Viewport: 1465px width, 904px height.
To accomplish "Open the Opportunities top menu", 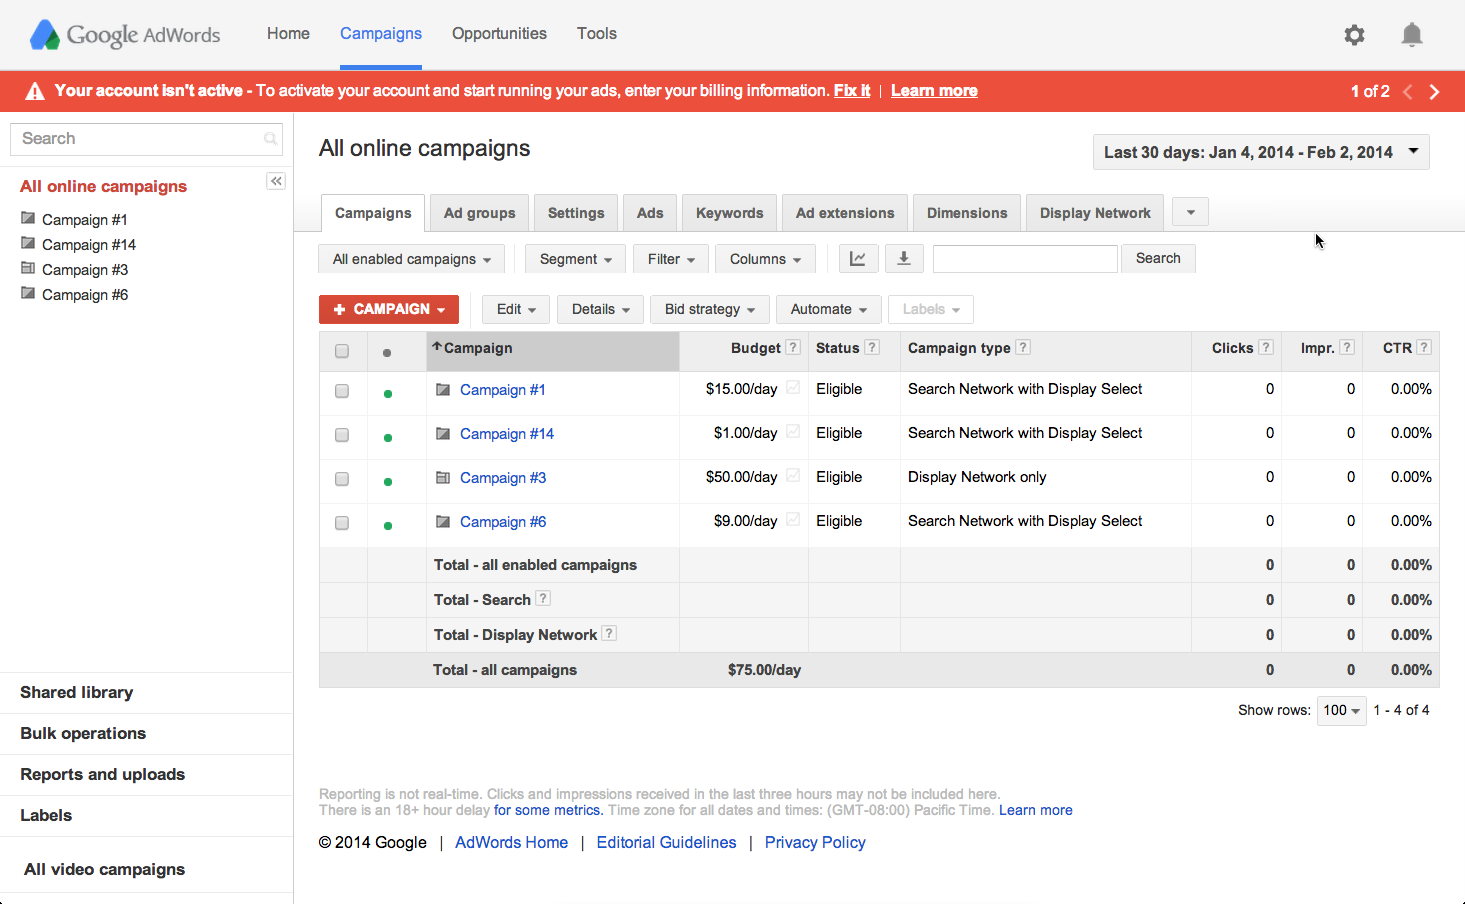I will click(499, 34).
